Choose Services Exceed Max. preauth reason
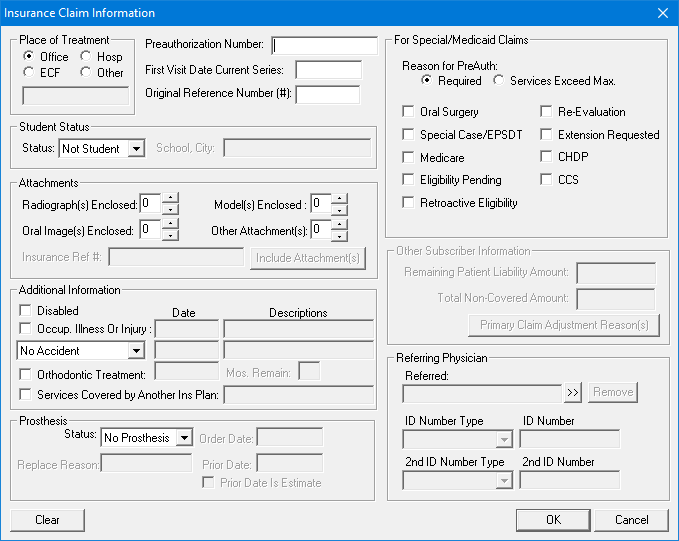This screenshot has width=679, height=541. [x=500, y=81]
